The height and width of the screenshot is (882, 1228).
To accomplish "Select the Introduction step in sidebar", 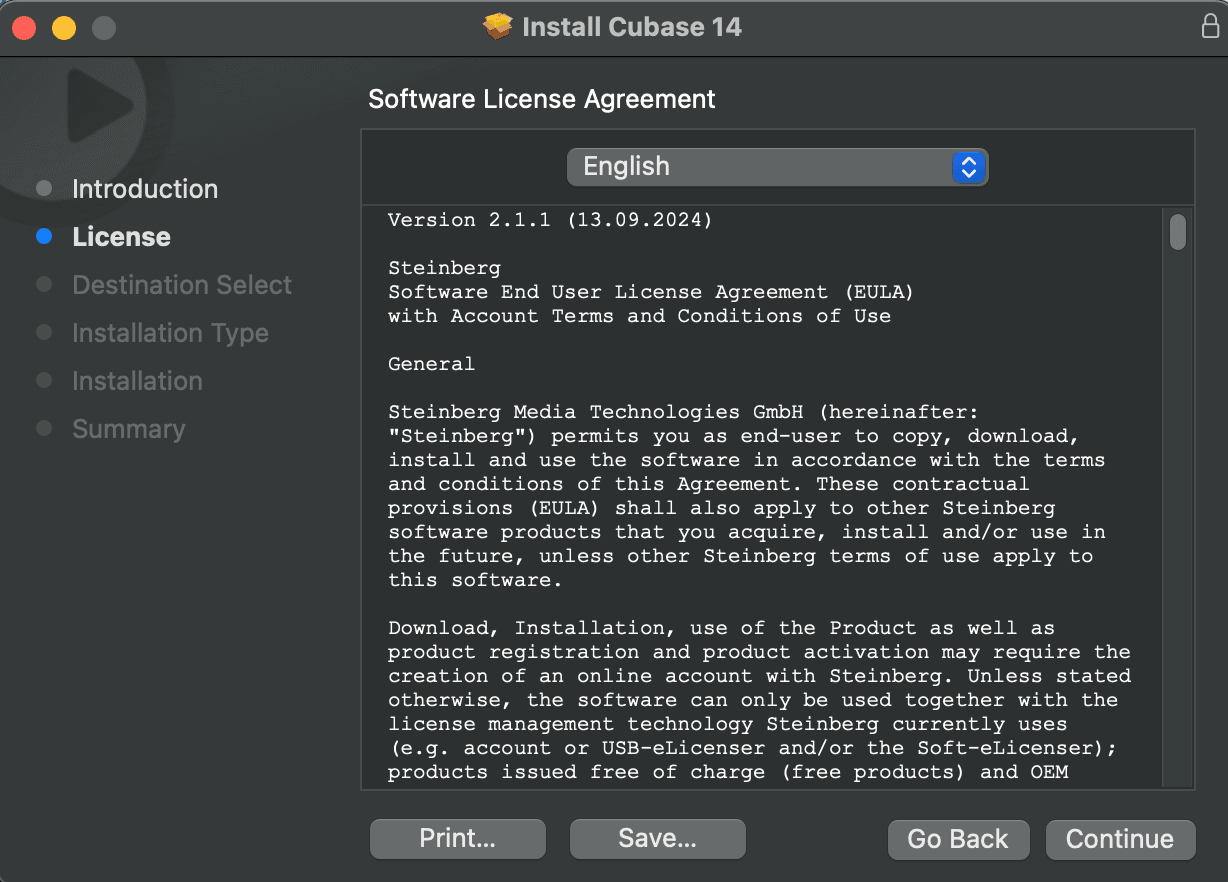I will [145, 189].
